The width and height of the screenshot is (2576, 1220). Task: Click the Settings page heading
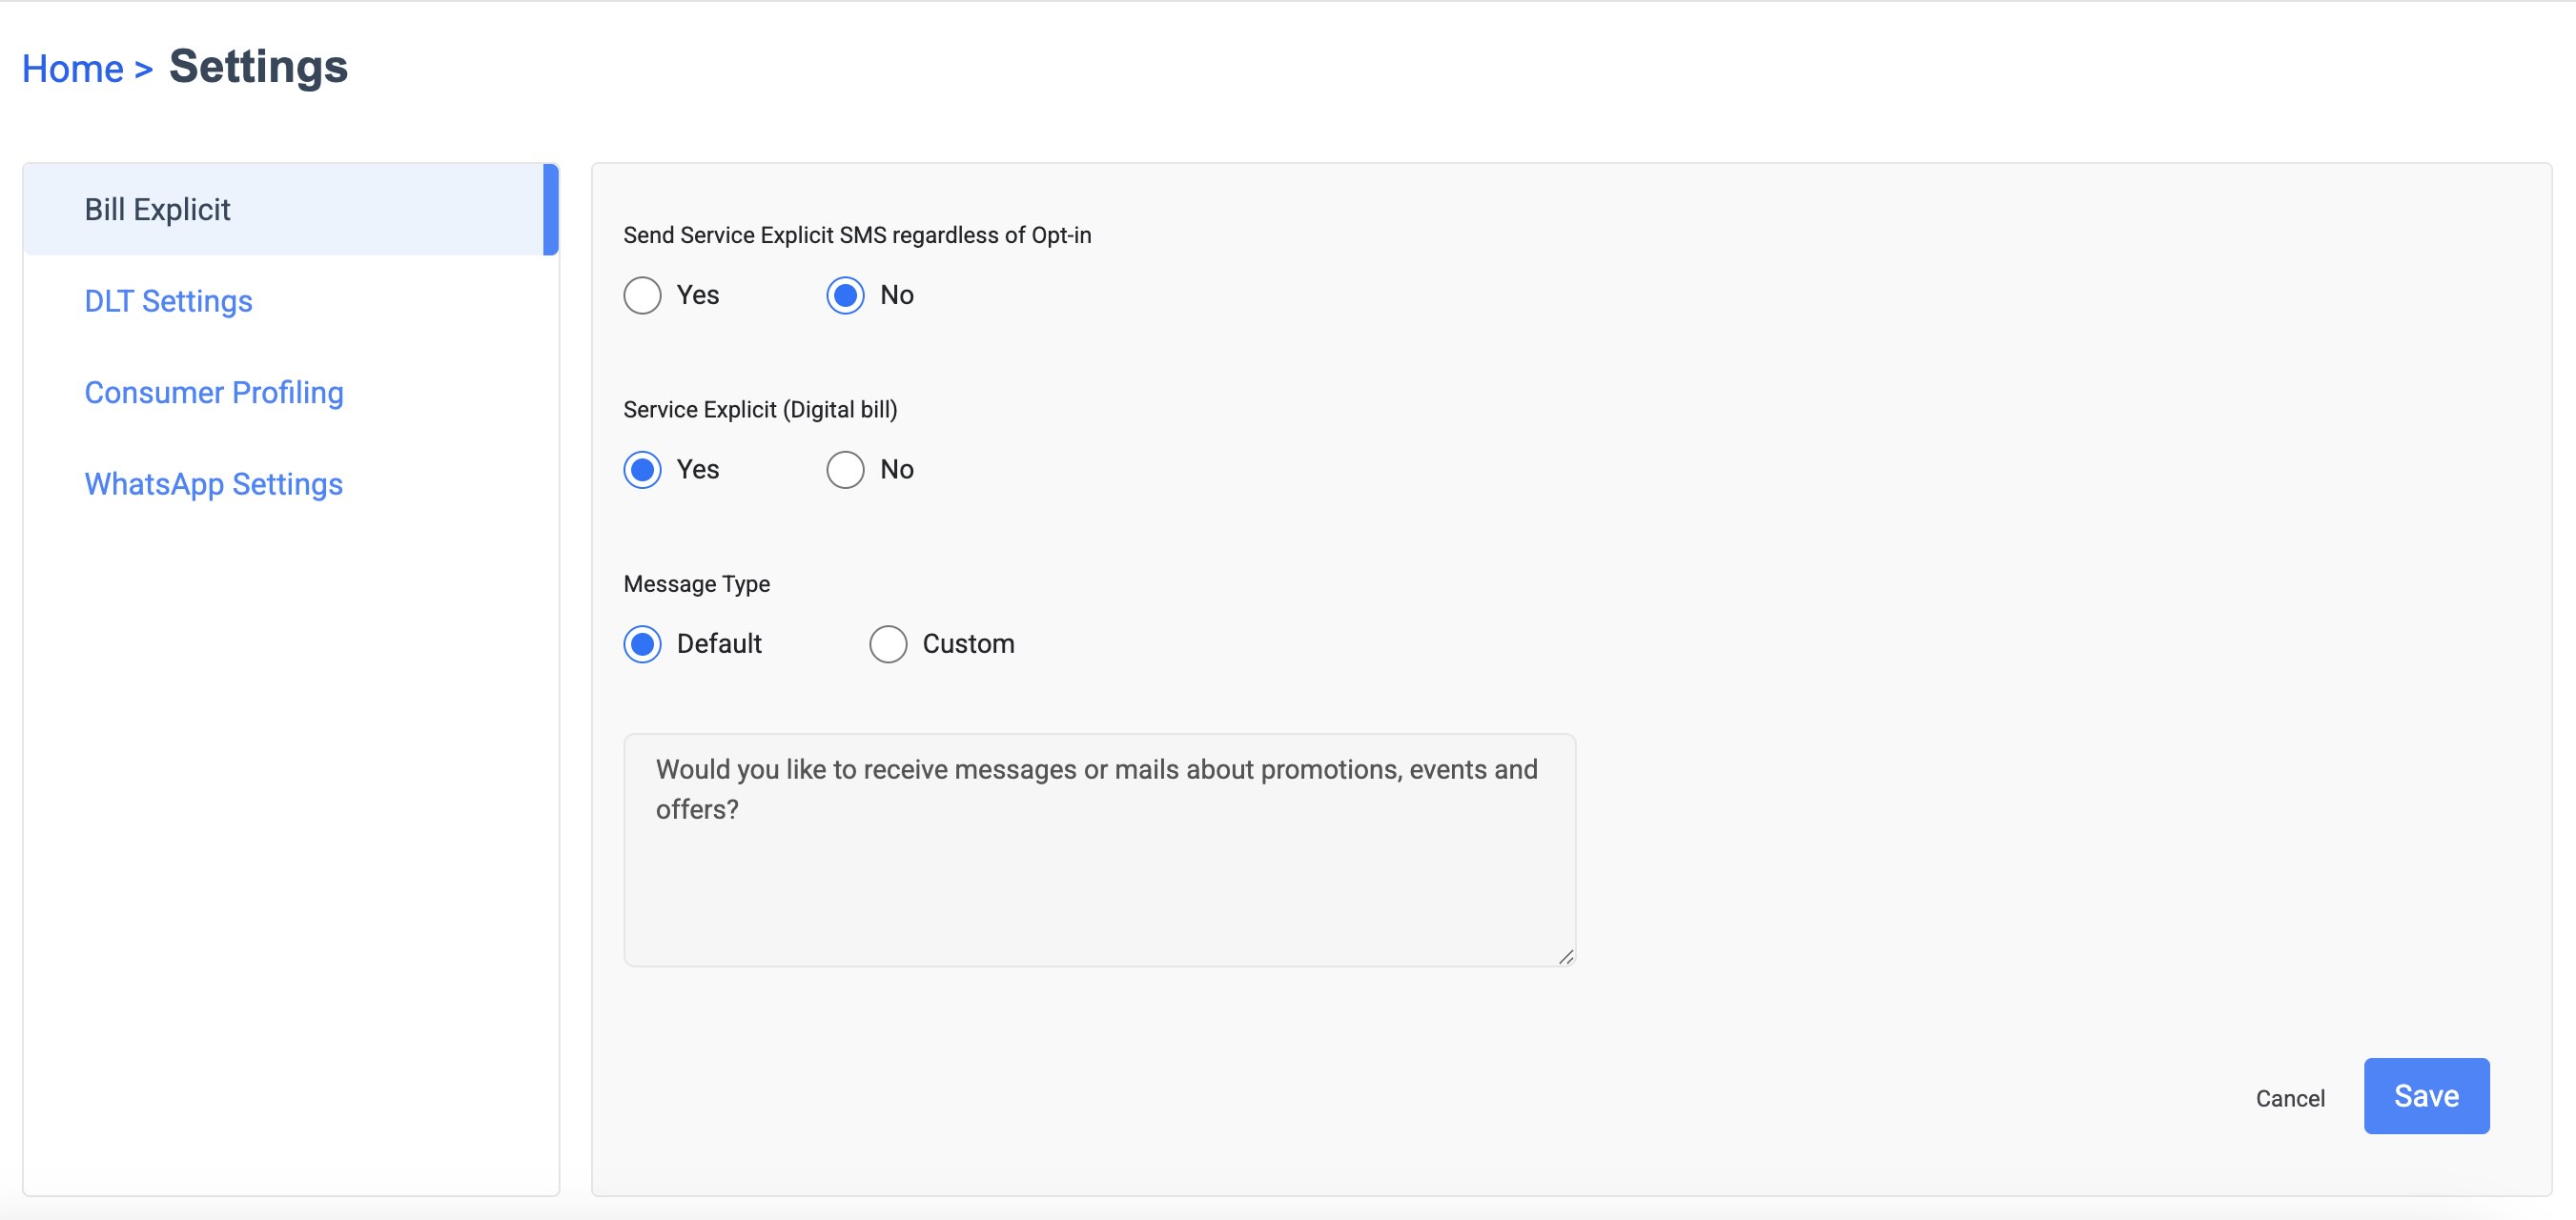[x=258, y=67]
